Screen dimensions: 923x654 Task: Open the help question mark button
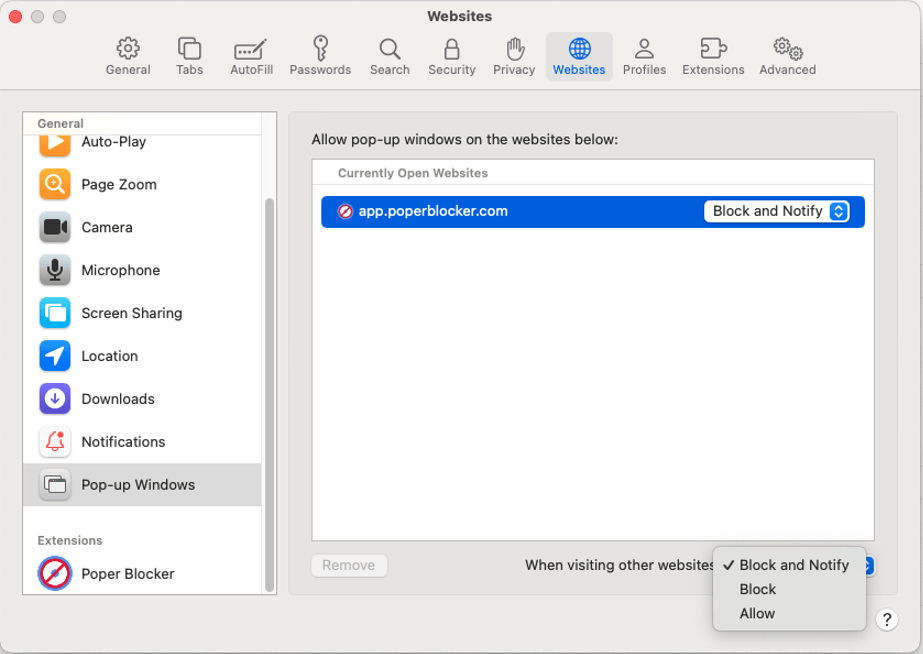tap(886, 619)
